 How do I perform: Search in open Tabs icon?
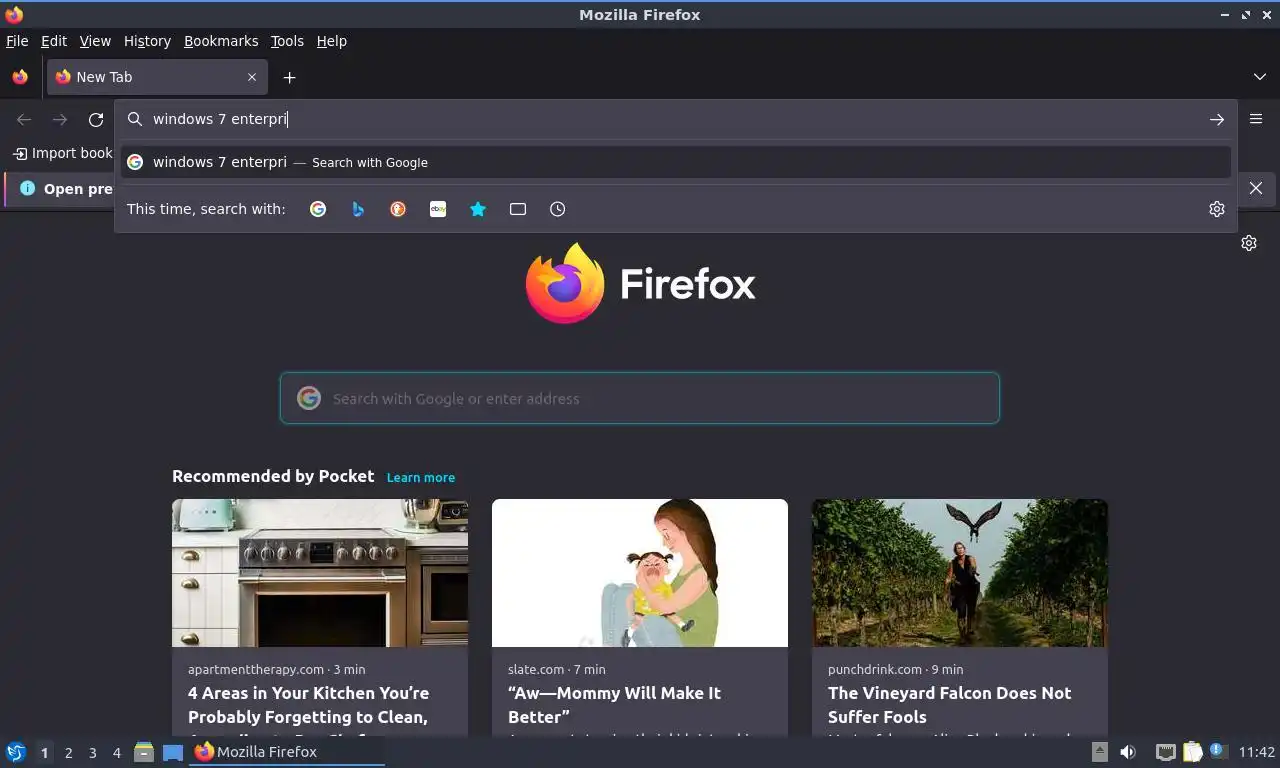[518, 209]
